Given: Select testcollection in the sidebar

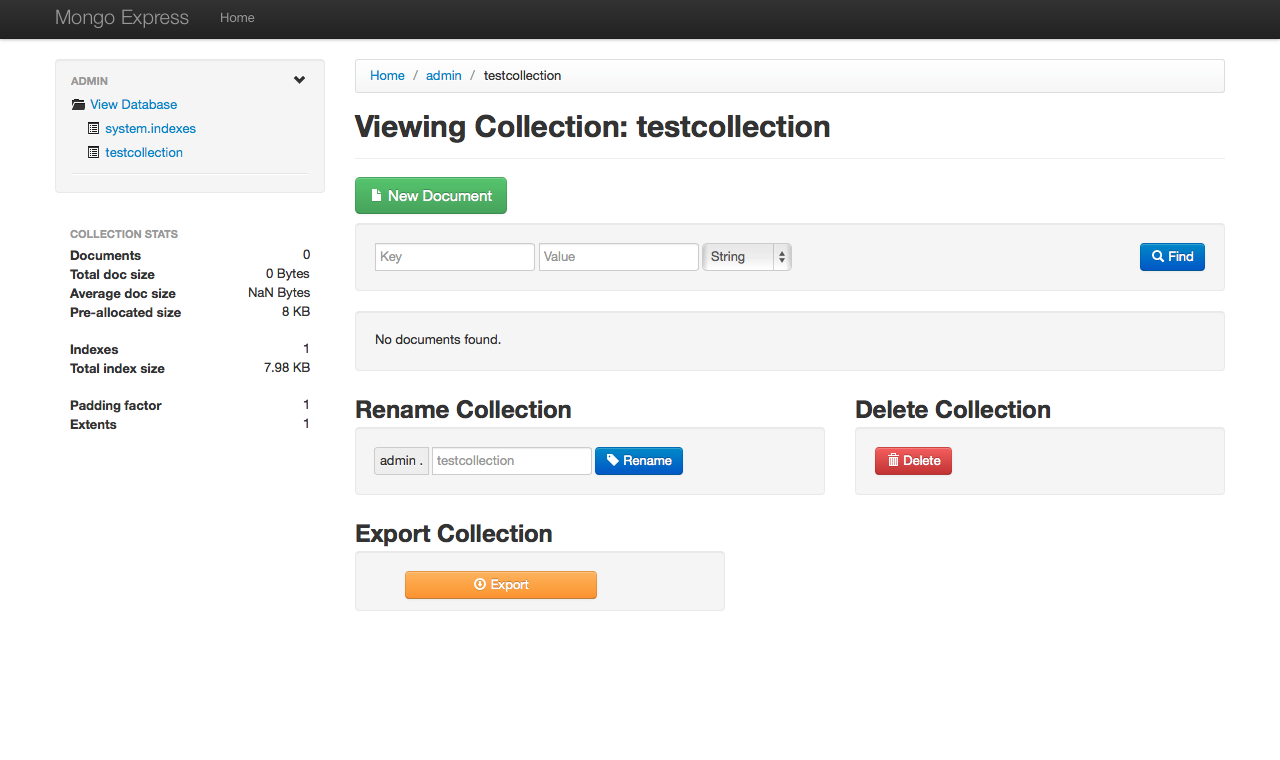Looking at the screenshot, I should tap(144, 153).
